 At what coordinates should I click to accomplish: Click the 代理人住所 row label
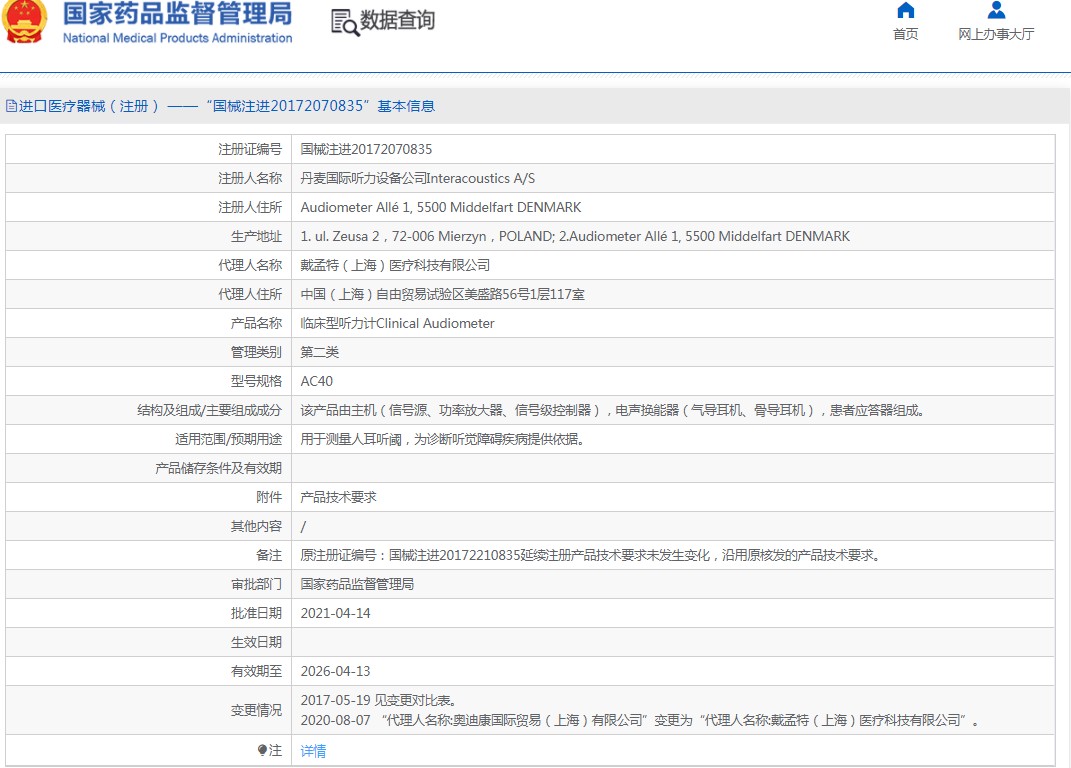pyautogui.click(x=250, y=294)
